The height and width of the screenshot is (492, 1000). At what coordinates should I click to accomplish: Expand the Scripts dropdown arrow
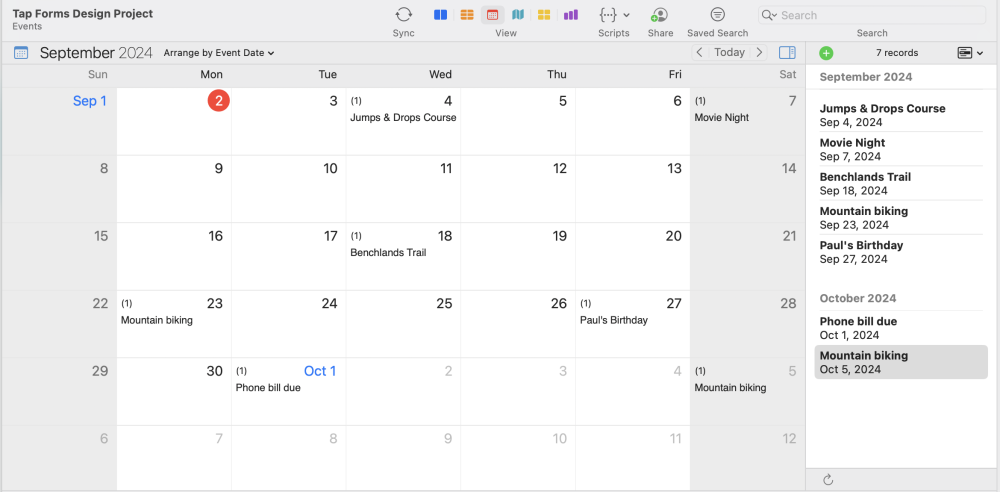[626, 15]
